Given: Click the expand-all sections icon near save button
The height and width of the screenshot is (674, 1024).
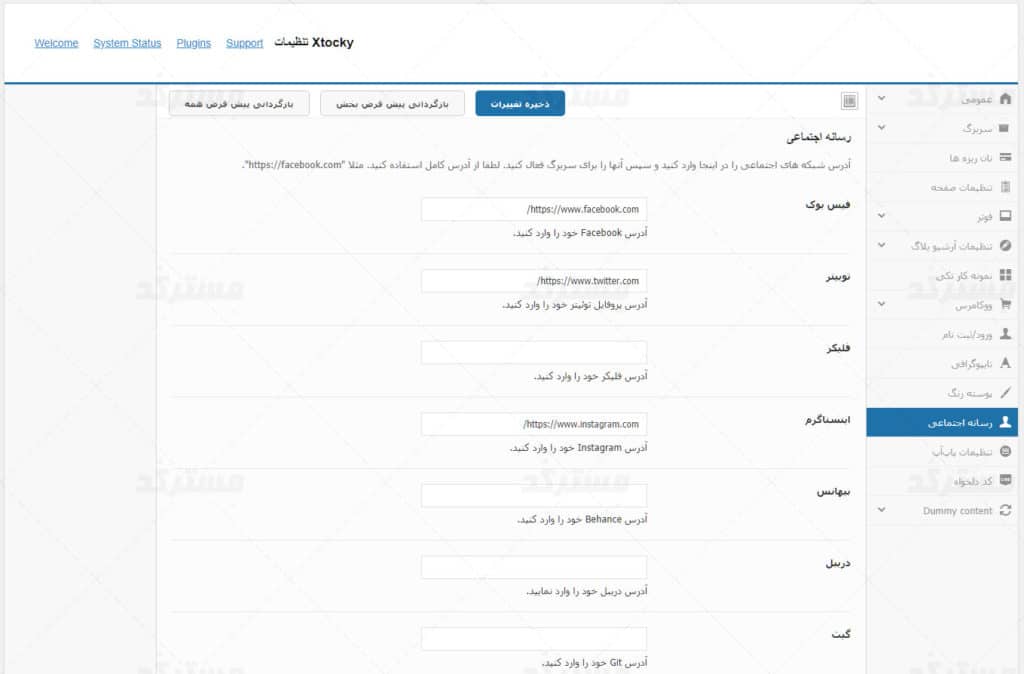Looking at the screenshot, I should [x=849, y=101].
